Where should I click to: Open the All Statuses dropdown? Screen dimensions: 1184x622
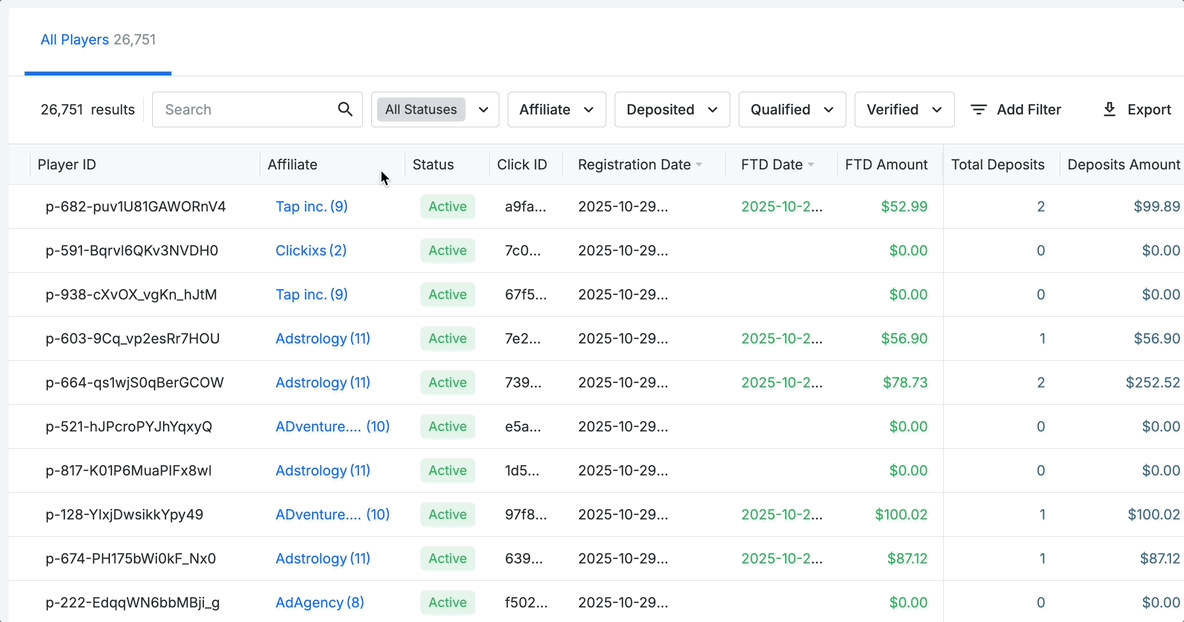(x=435, y=109)
